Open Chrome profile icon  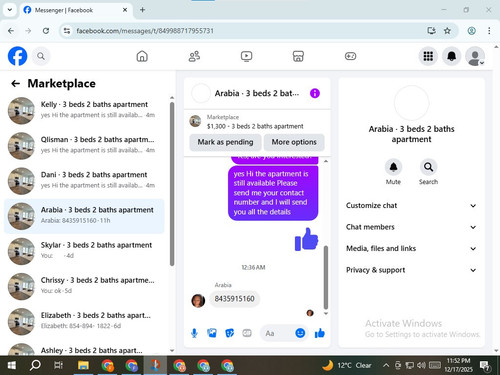471,31
